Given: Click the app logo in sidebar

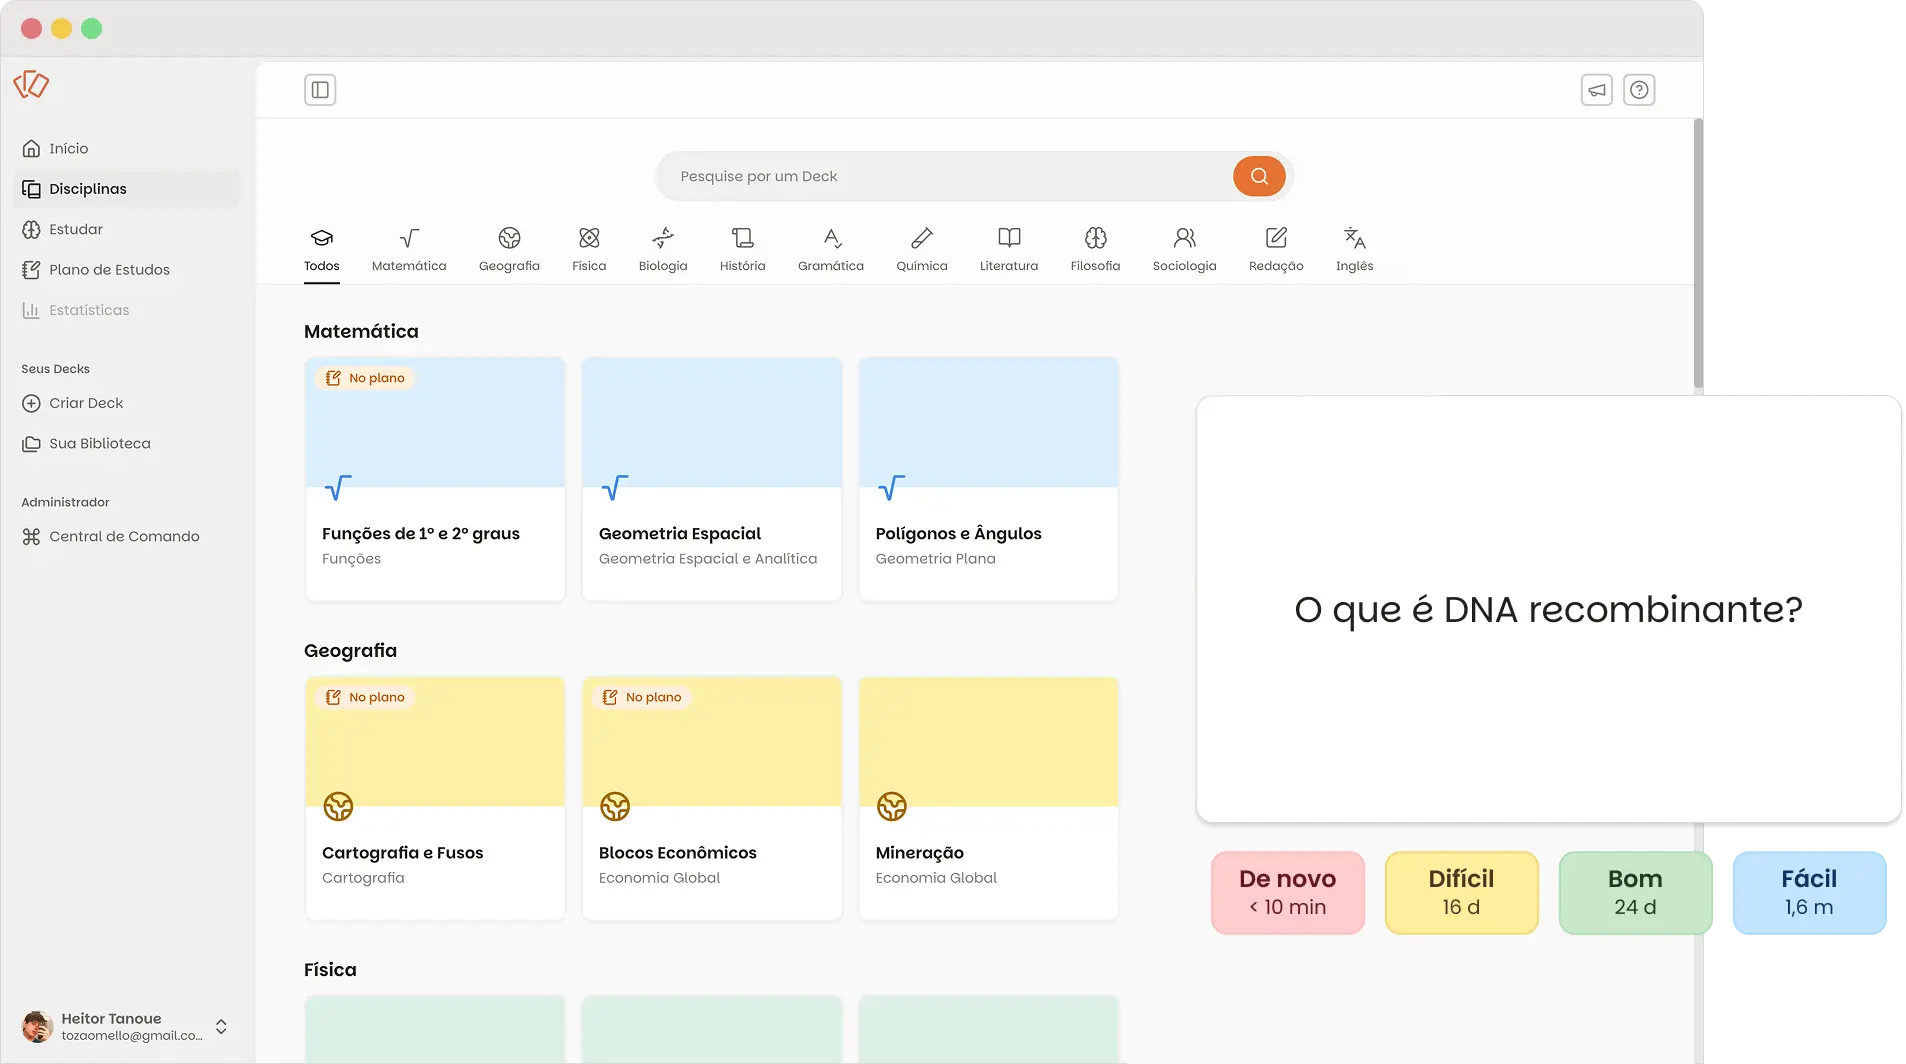Looking at the screenshot, I should [x=31, y=84].
